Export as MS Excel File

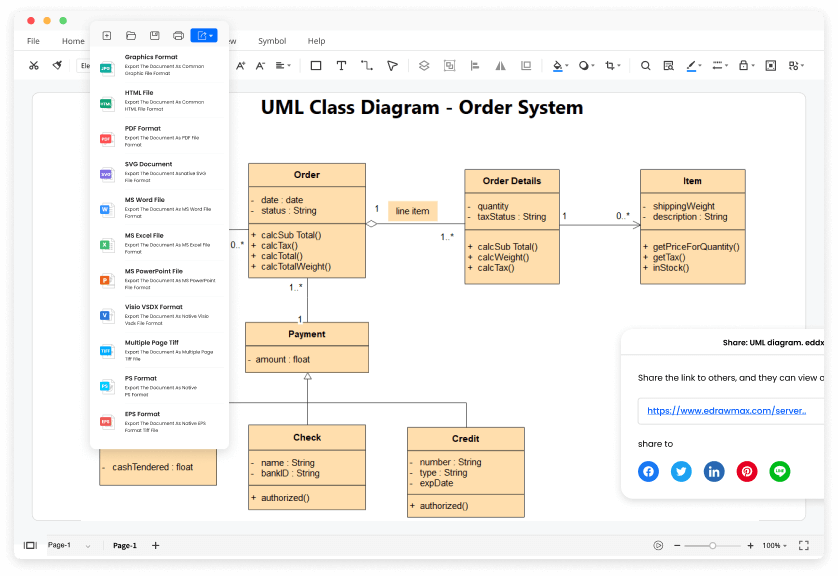click(x=160, y=244)
